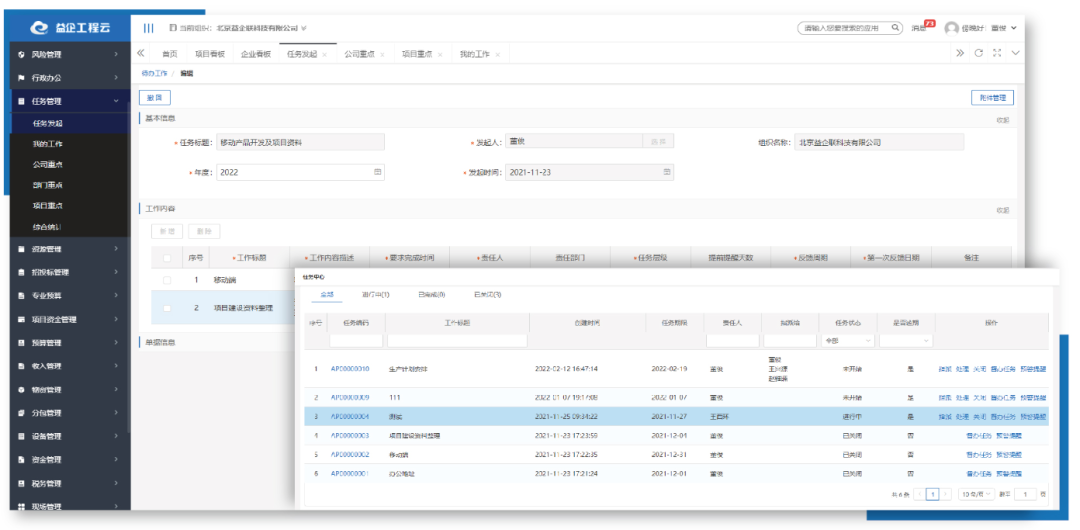Click the 附件管理 button
Viewport: 1080px width, 530px height.
point(992,98)
